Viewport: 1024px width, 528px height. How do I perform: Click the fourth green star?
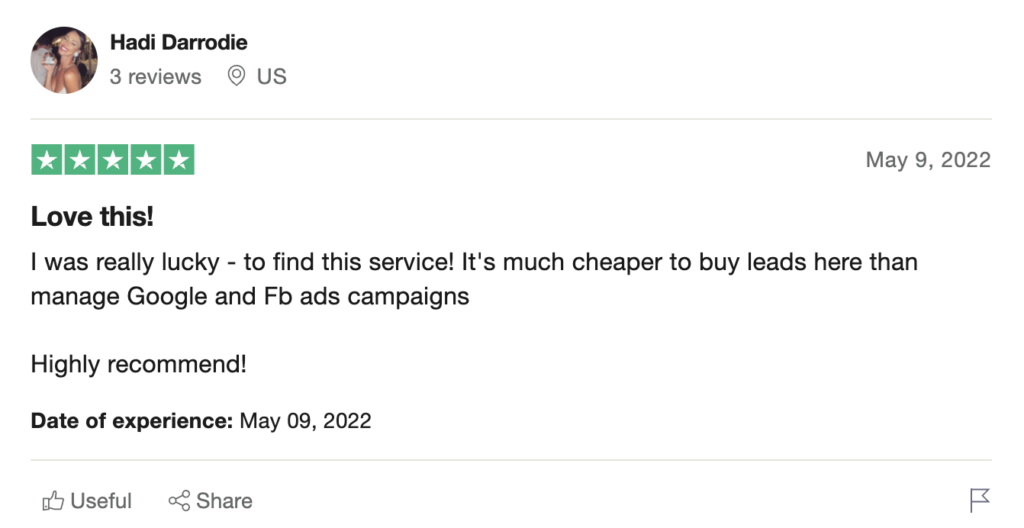click(x=146, y=160)
